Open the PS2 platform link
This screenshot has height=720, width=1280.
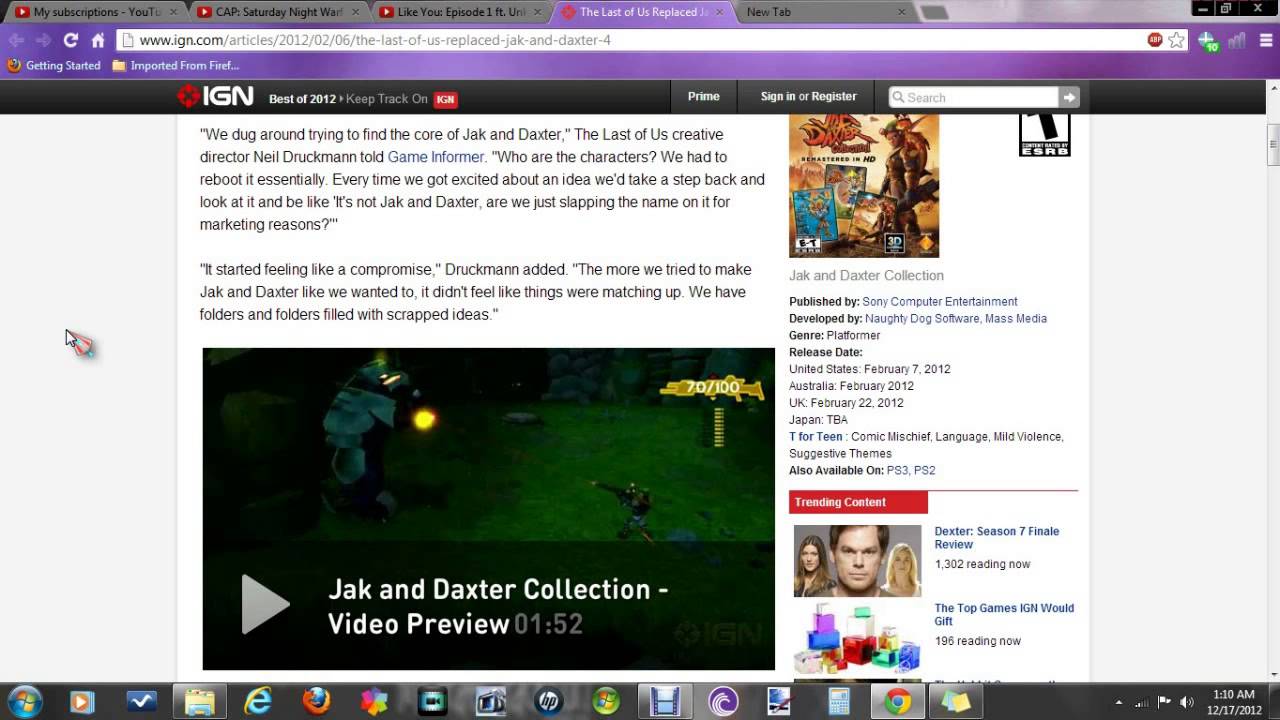[x=925, y=470]
